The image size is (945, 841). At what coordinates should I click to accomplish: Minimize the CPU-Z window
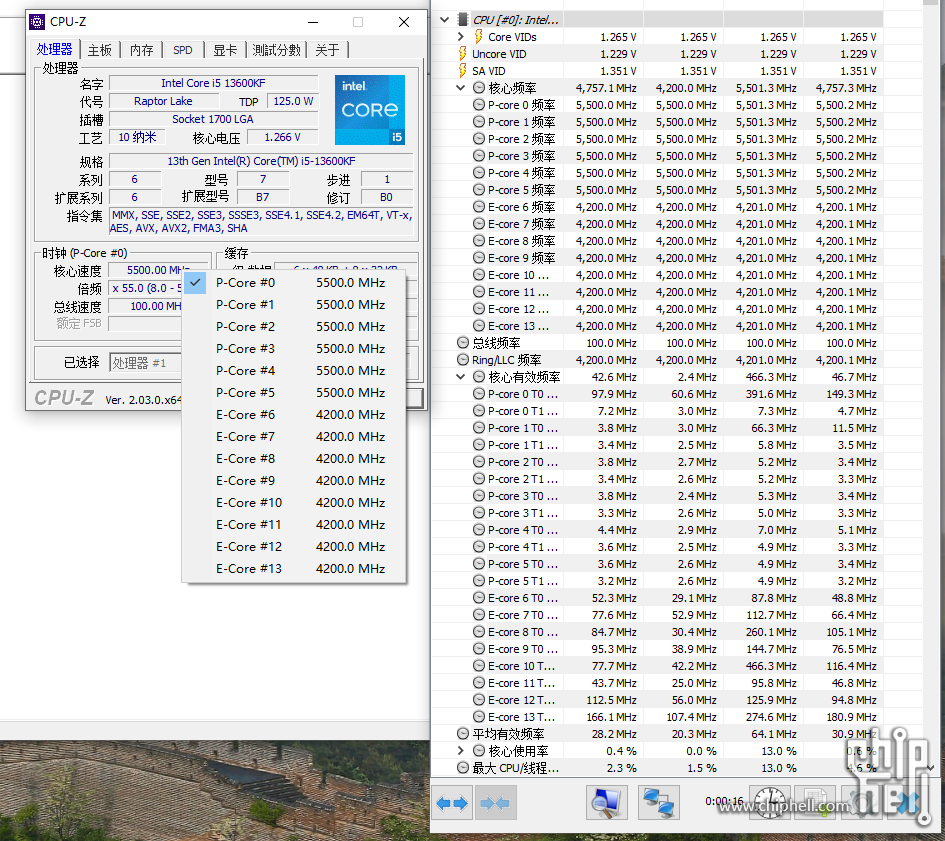[313, 22]
